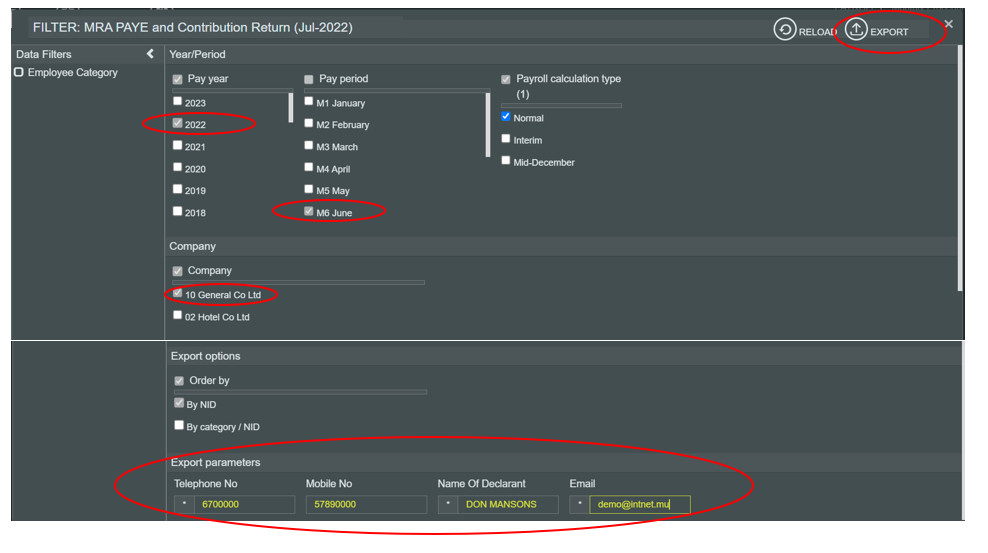Click the Pay year list scrollbar
Screen dimensions: 988x553
click(291, 108)
